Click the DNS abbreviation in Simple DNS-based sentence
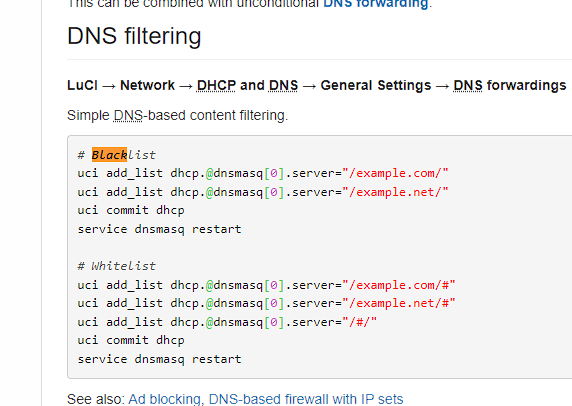This screenshot has width=572, height=406. 128,115
